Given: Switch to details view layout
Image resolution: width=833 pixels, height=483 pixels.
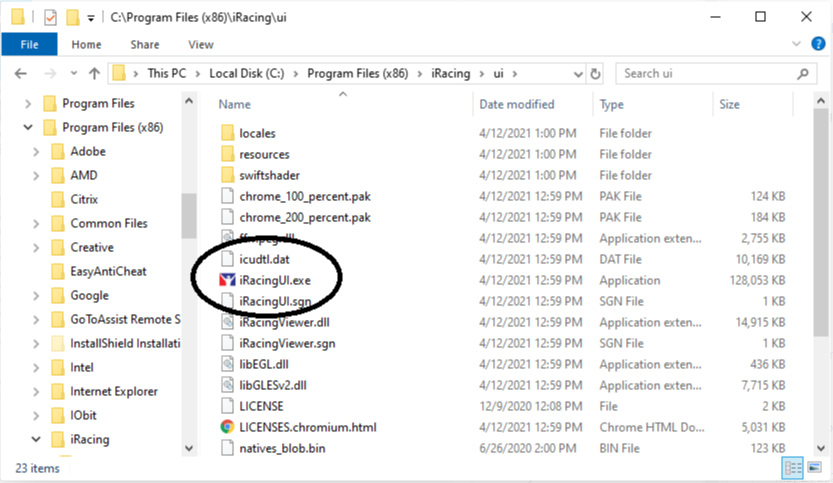Looking at the screenshot, I should pyautogui.click(x=793, y=468).
